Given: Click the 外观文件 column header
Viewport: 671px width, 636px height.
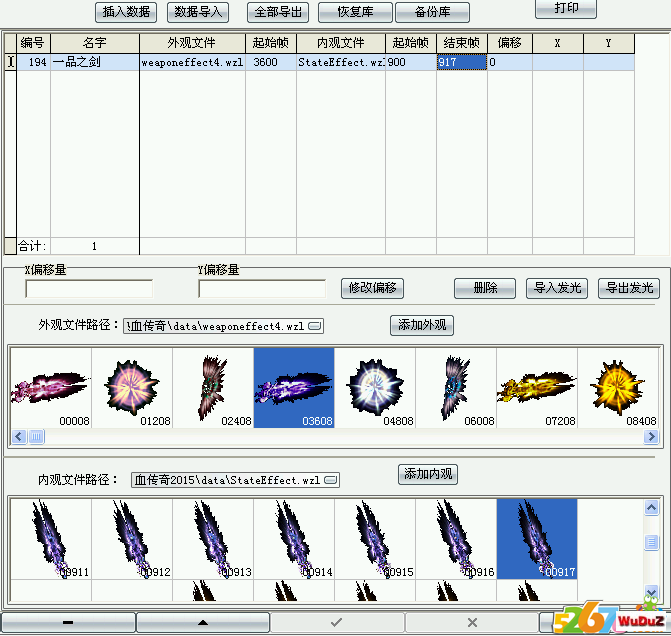Looking at the screenshot, I should (192, 43).
